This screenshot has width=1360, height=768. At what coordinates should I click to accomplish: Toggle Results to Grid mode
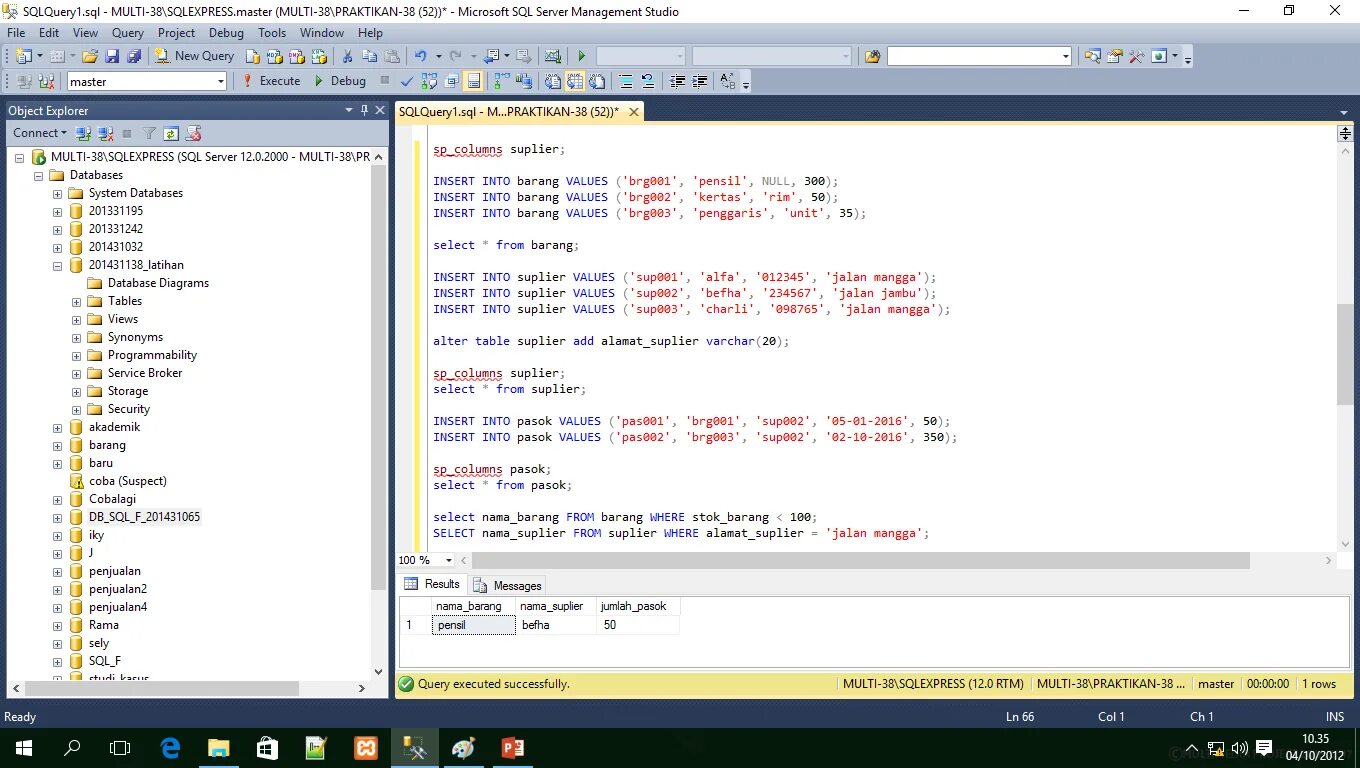click(575, 81)
